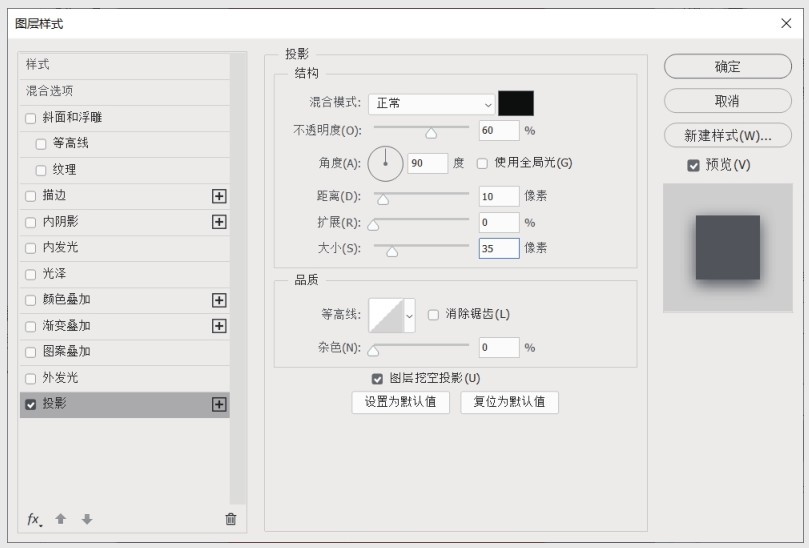Click the 杂色 slider handle
Image resolution: width=809 pixels, height=548 pixels.
click(373, 351)
